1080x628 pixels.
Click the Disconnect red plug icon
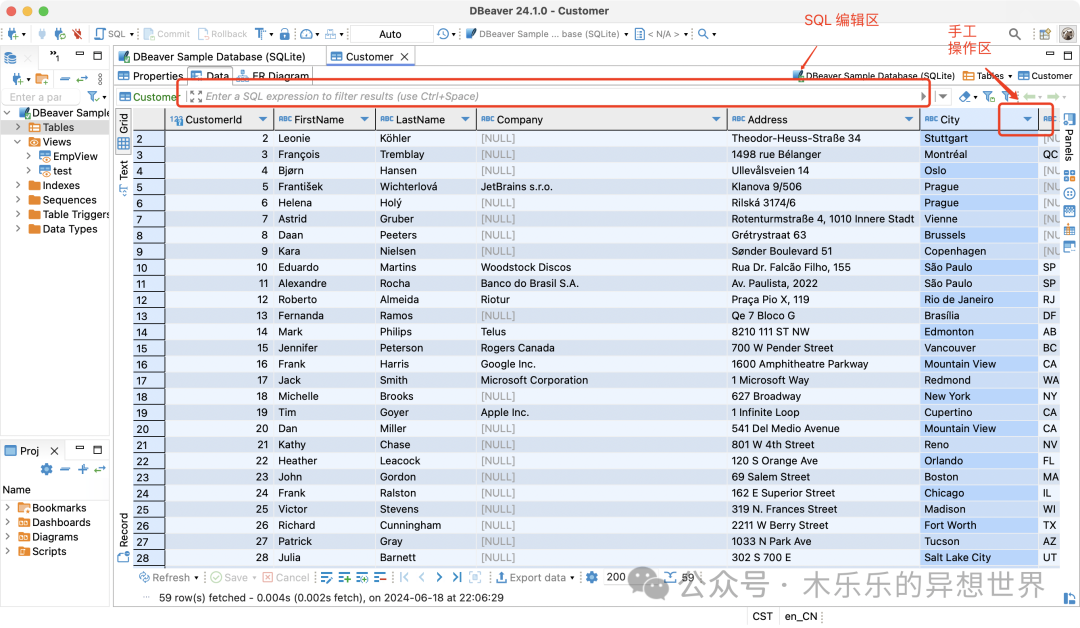coord(77,34)
